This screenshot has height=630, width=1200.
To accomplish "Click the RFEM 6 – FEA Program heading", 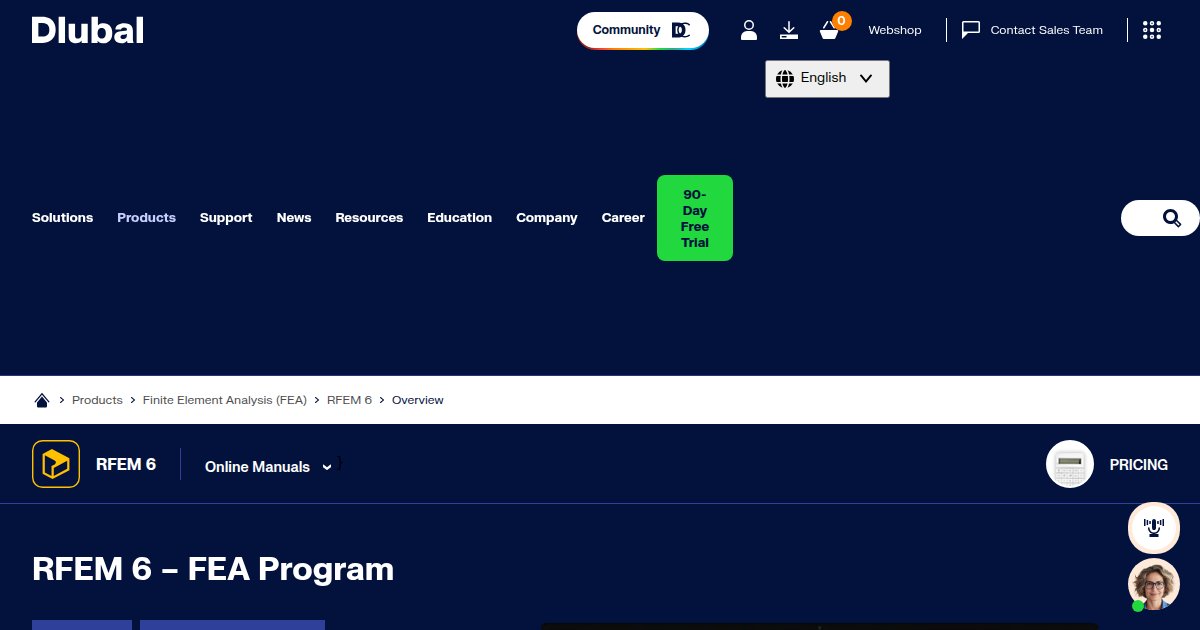I will click(213, 569).
